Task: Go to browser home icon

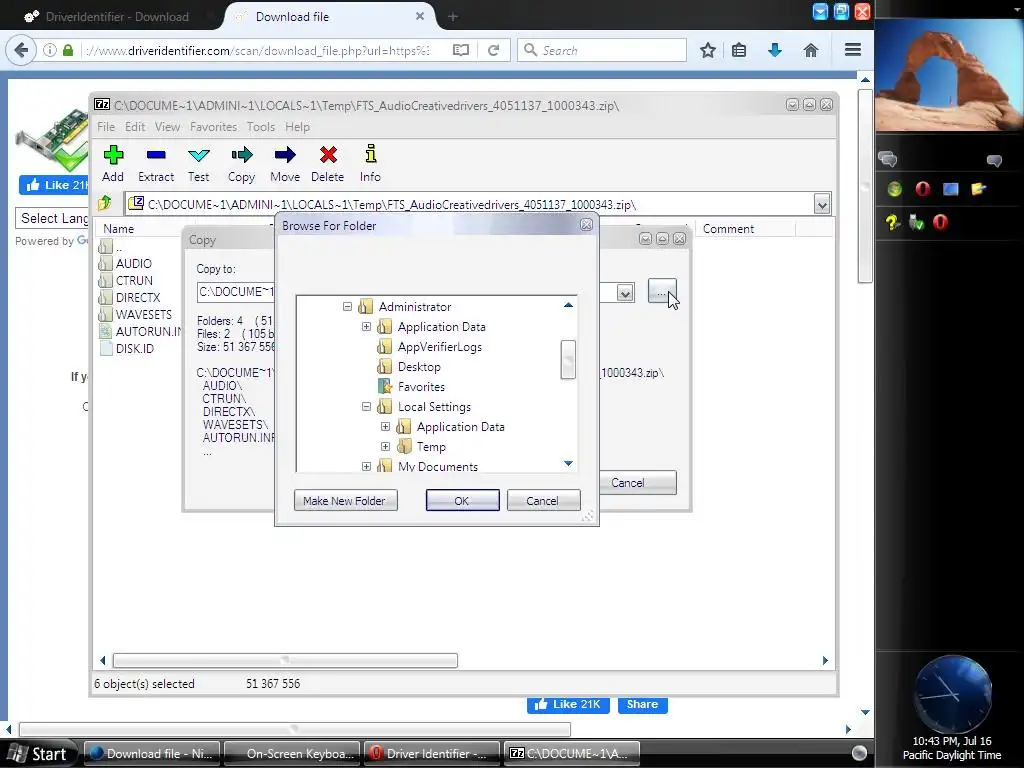Action: click(810, 50)
